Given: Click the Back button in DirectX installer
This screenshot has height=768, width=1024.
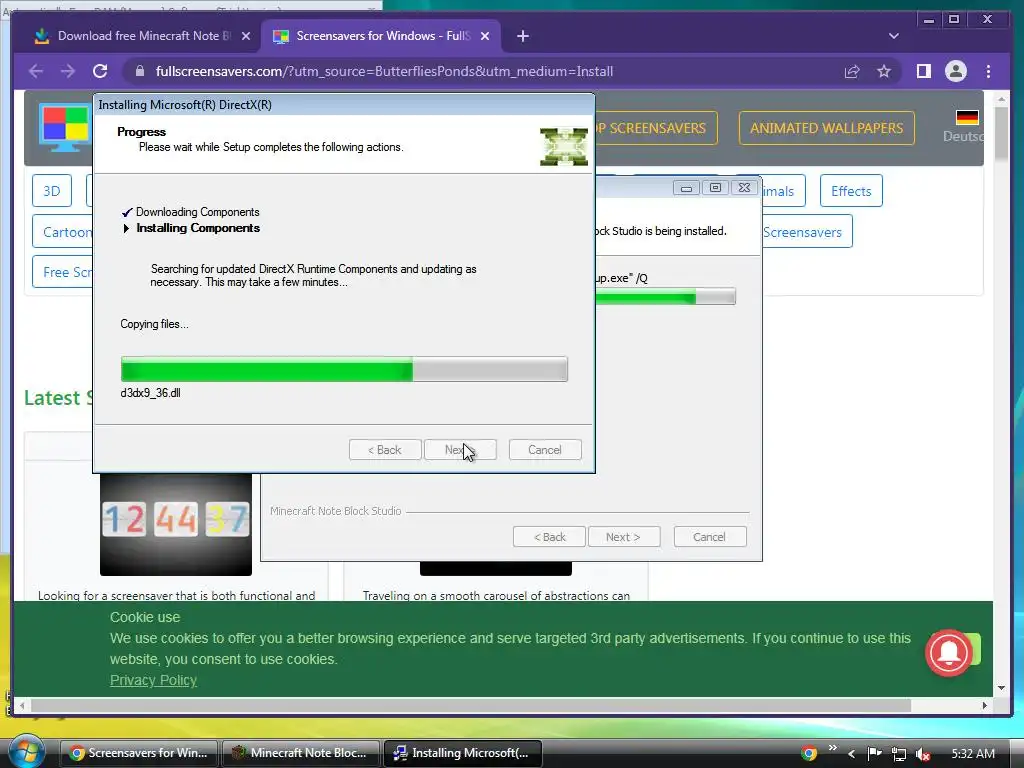Looking at the screenshot, I should coord(385,449).
